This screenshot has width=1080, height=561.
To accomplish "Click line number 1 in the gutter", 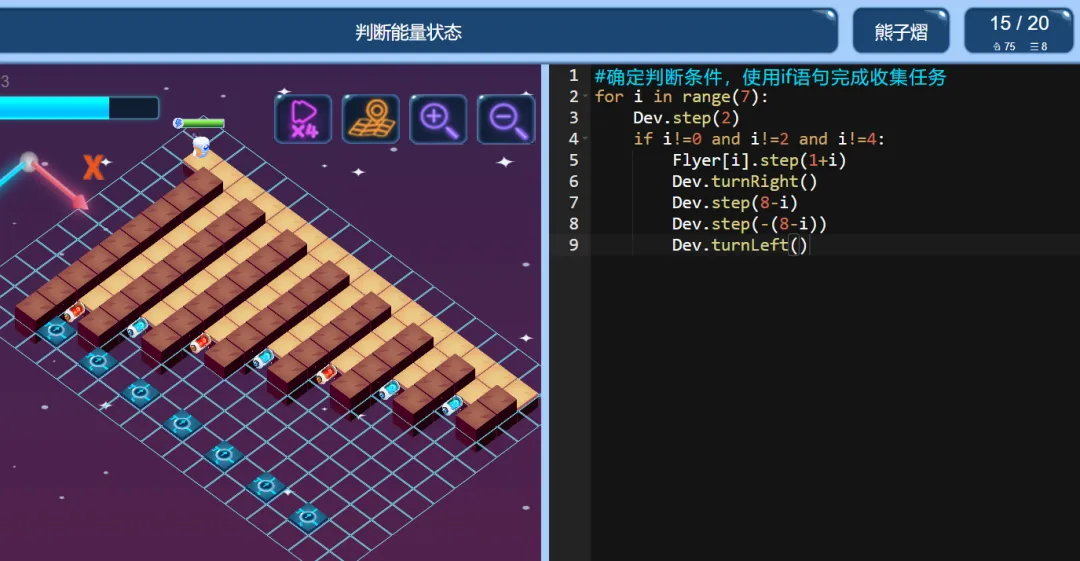I will pos(573,76).
